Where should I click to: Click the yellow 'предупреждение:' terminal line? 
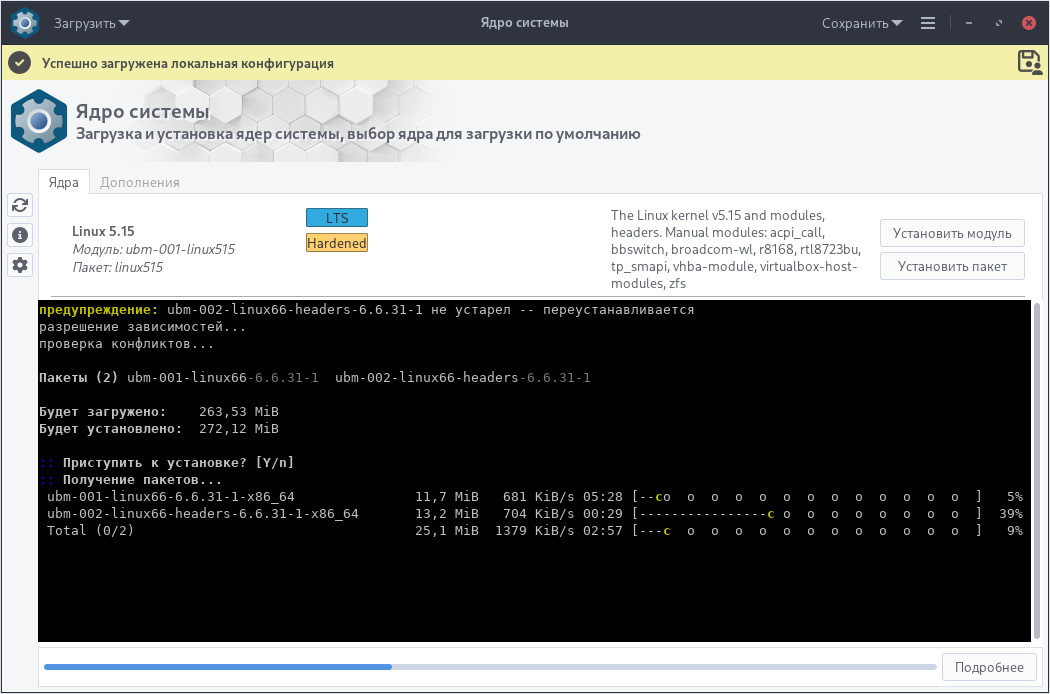coord(366,310)
